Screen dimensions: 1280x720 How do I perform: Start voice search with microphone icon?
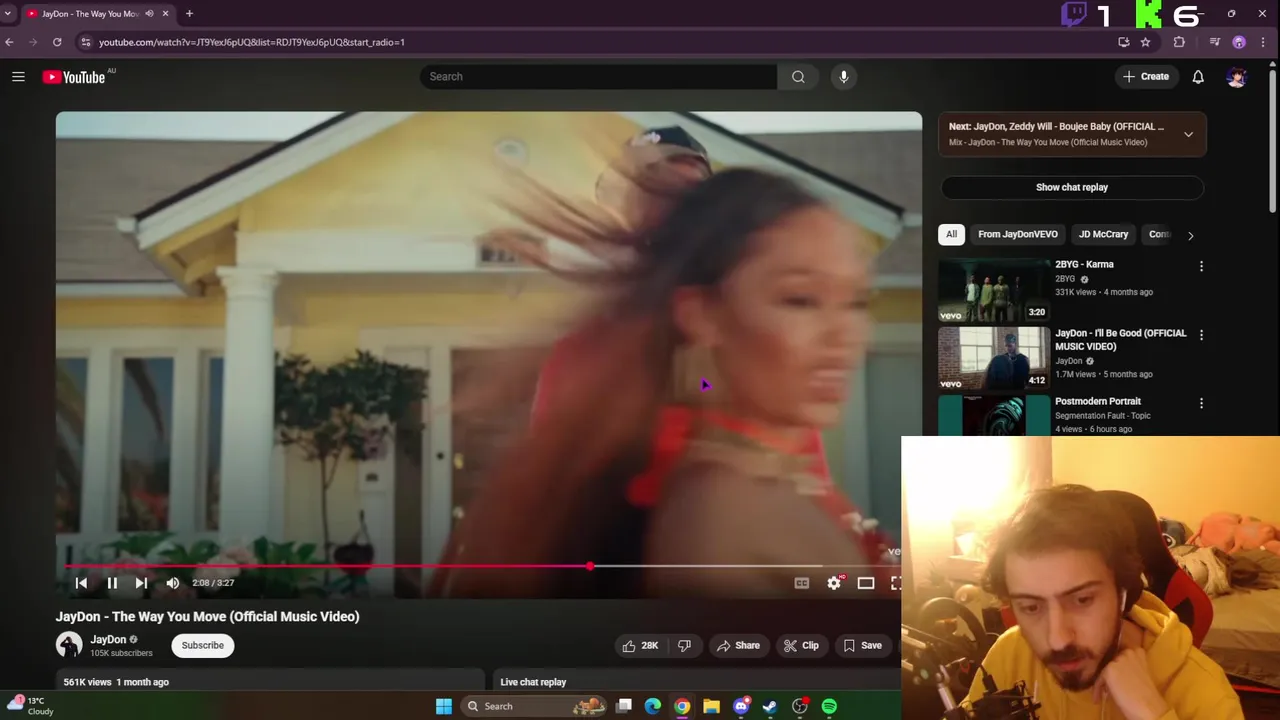(844, 77)
